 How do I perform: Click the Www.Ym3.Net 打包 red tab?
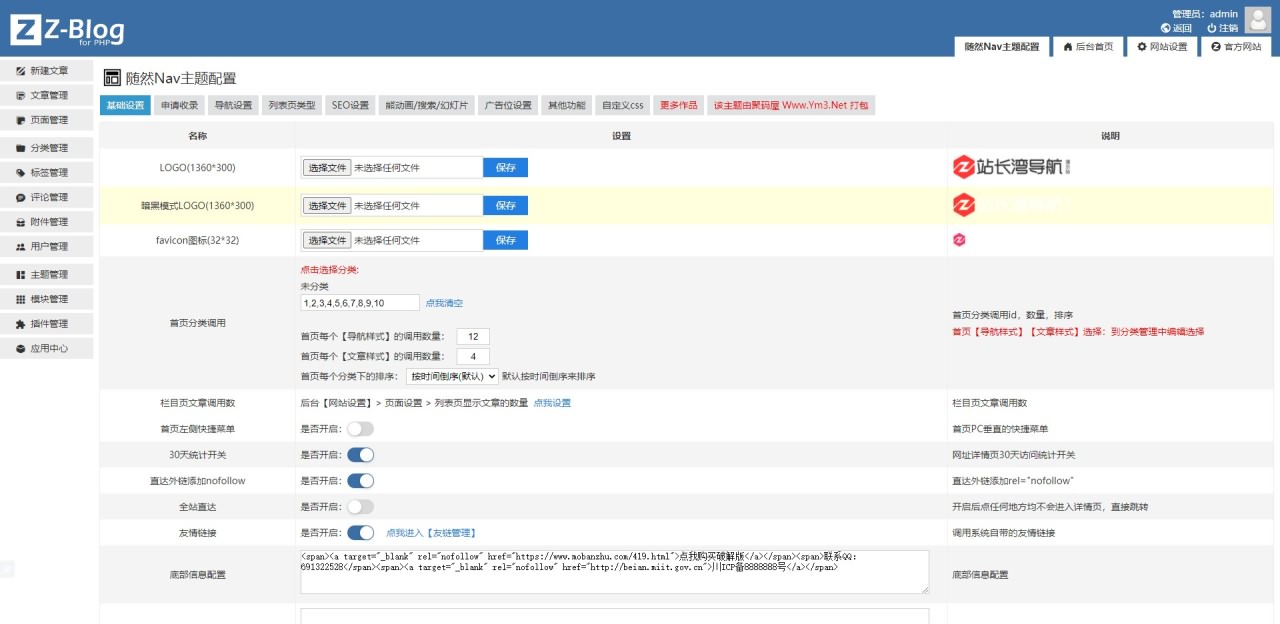(791, 105)
